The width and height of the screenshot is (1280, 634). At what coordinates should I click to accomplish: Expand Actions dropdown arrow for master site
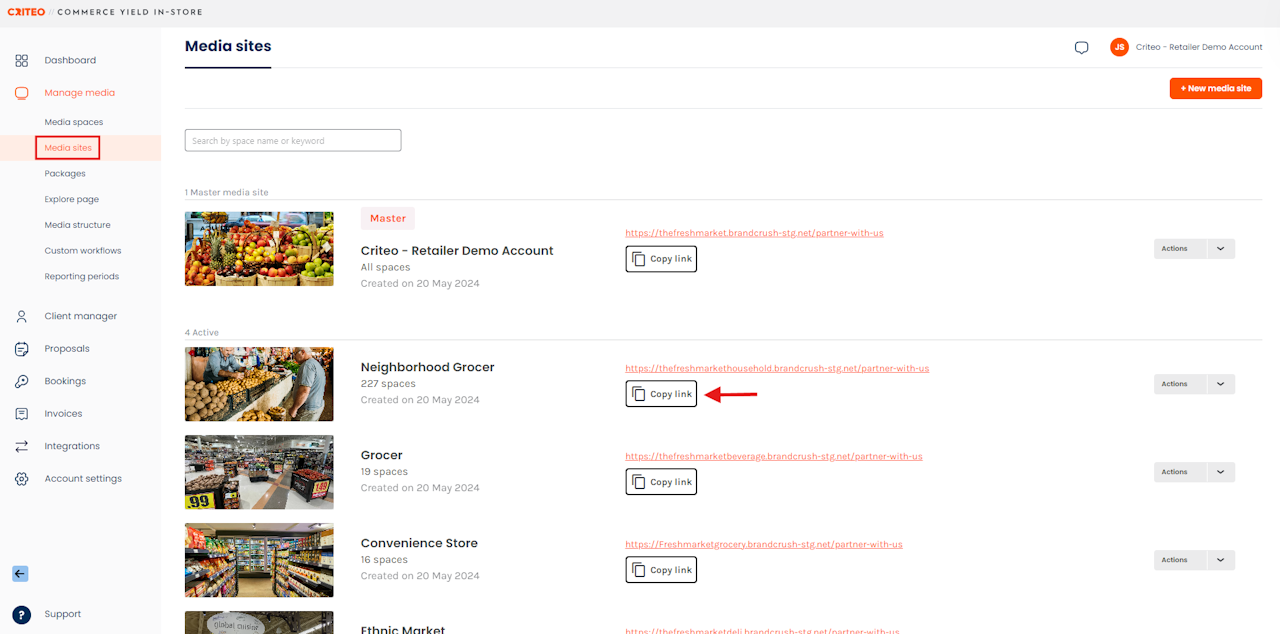point(1221,249)
